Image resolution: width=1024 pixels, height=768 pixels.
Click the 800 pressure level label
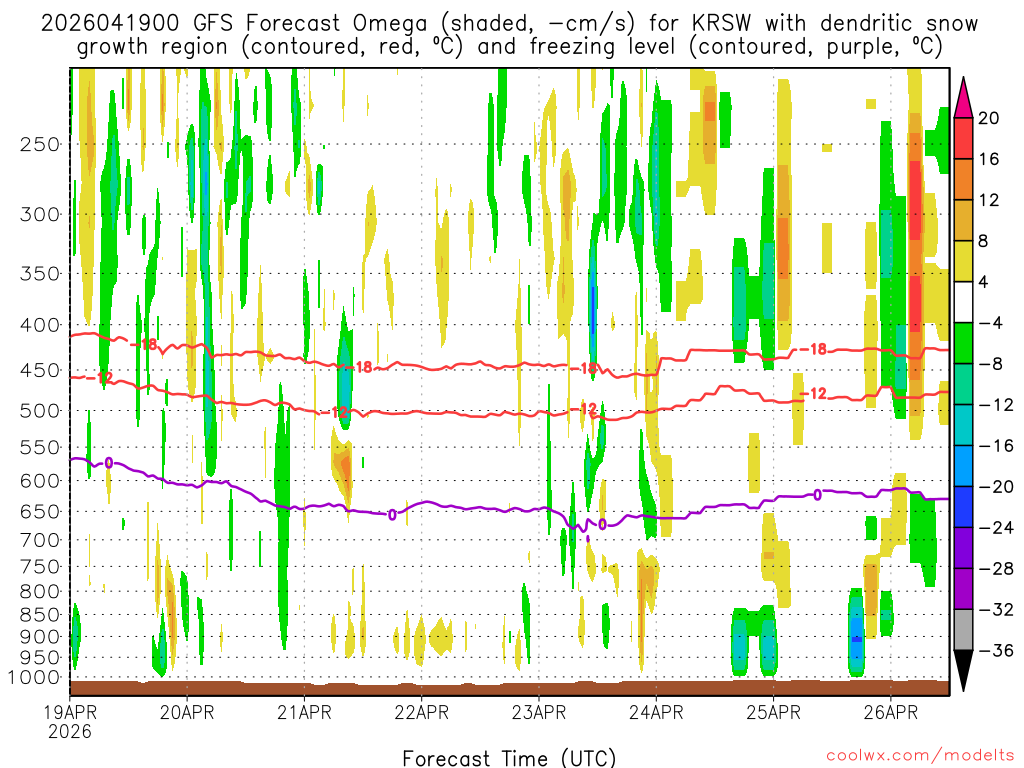pyautogui.click(x=40, y=592)
